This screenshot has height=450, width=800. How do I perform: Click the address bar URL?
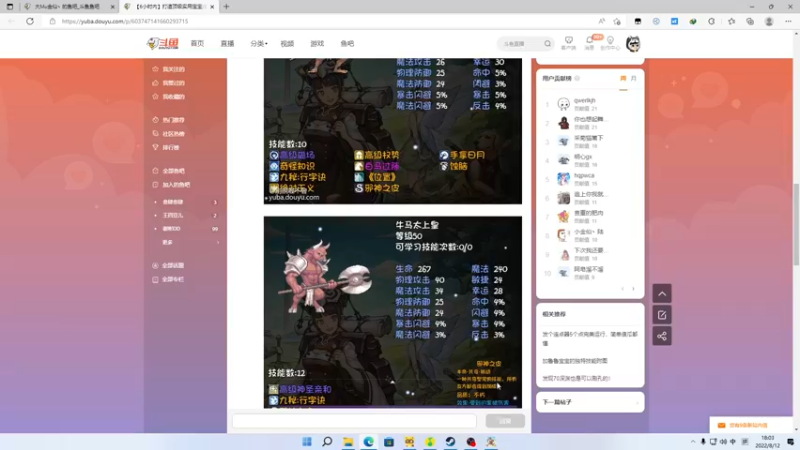pos(125,21)
